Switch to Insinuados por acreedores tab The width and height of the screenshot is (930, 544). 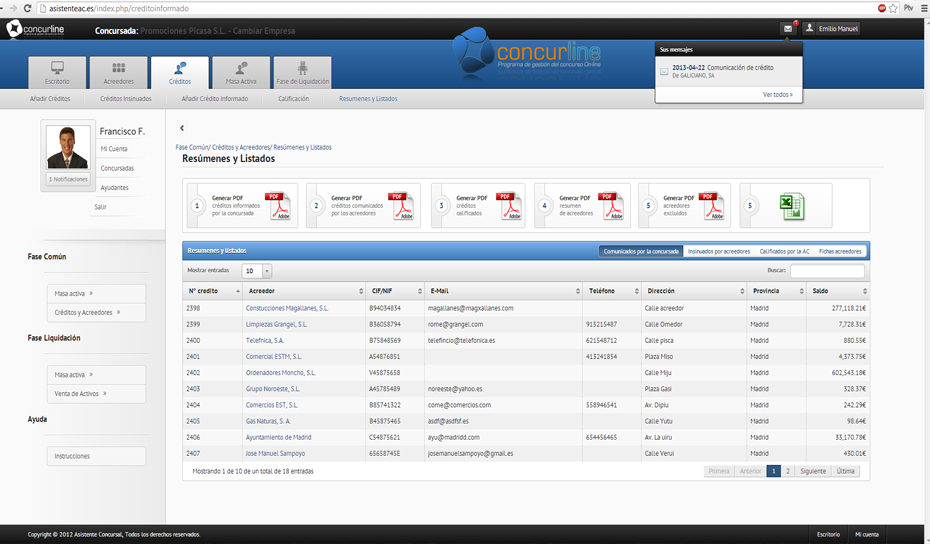[x=718, y=252]
